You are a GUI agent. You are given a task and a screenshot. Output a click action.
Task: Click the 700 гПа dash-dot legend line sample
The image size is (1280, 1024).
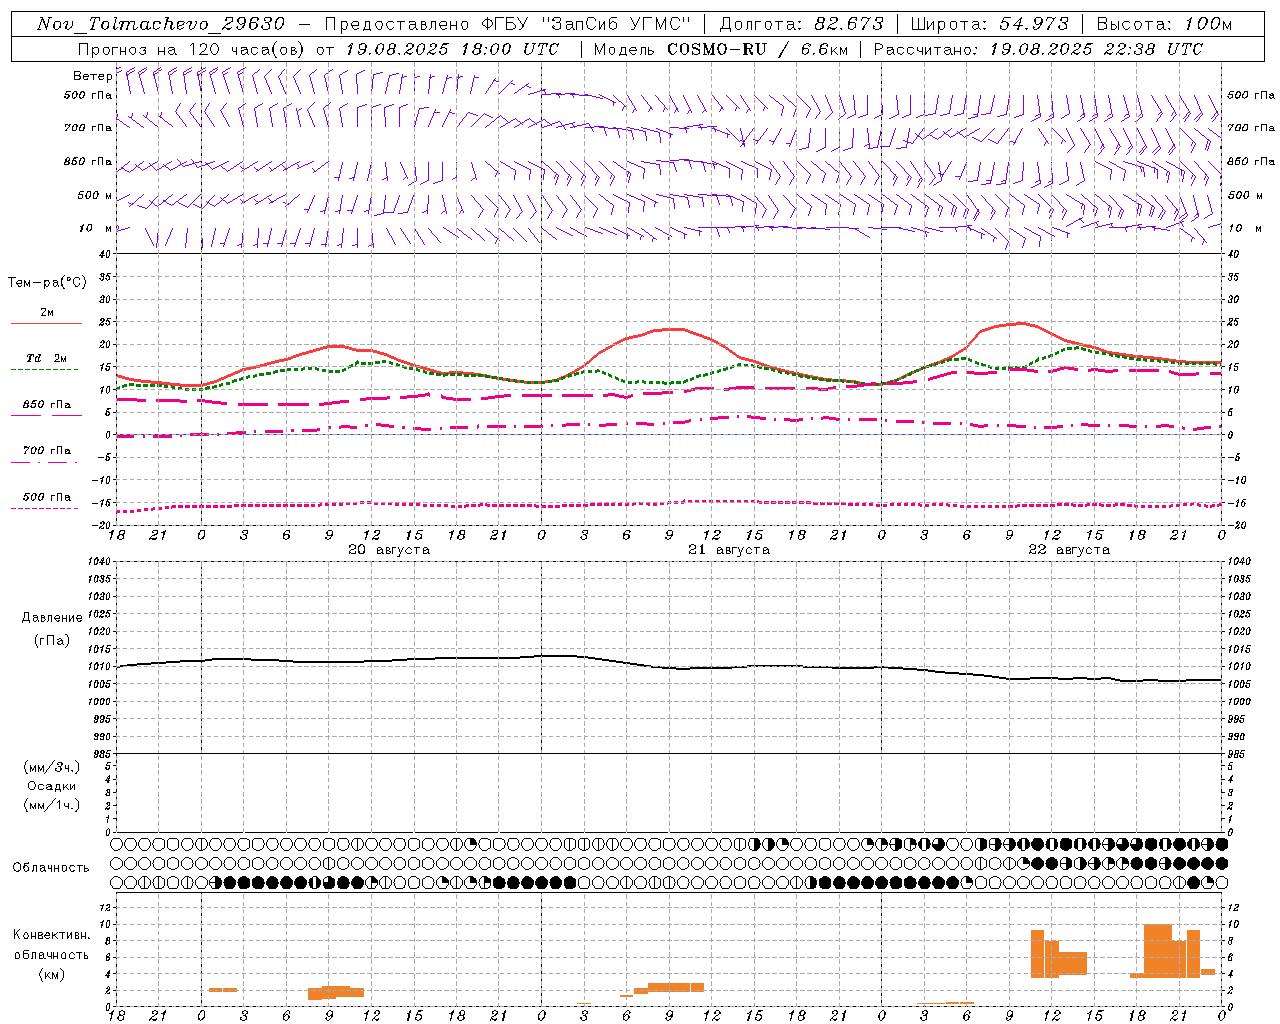click(44, 462)
